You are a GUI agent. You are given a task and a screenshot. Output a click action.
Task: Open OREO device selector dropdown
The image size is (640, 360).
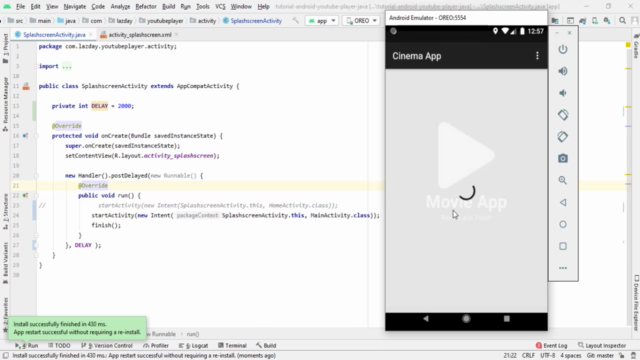click(361, 20)
